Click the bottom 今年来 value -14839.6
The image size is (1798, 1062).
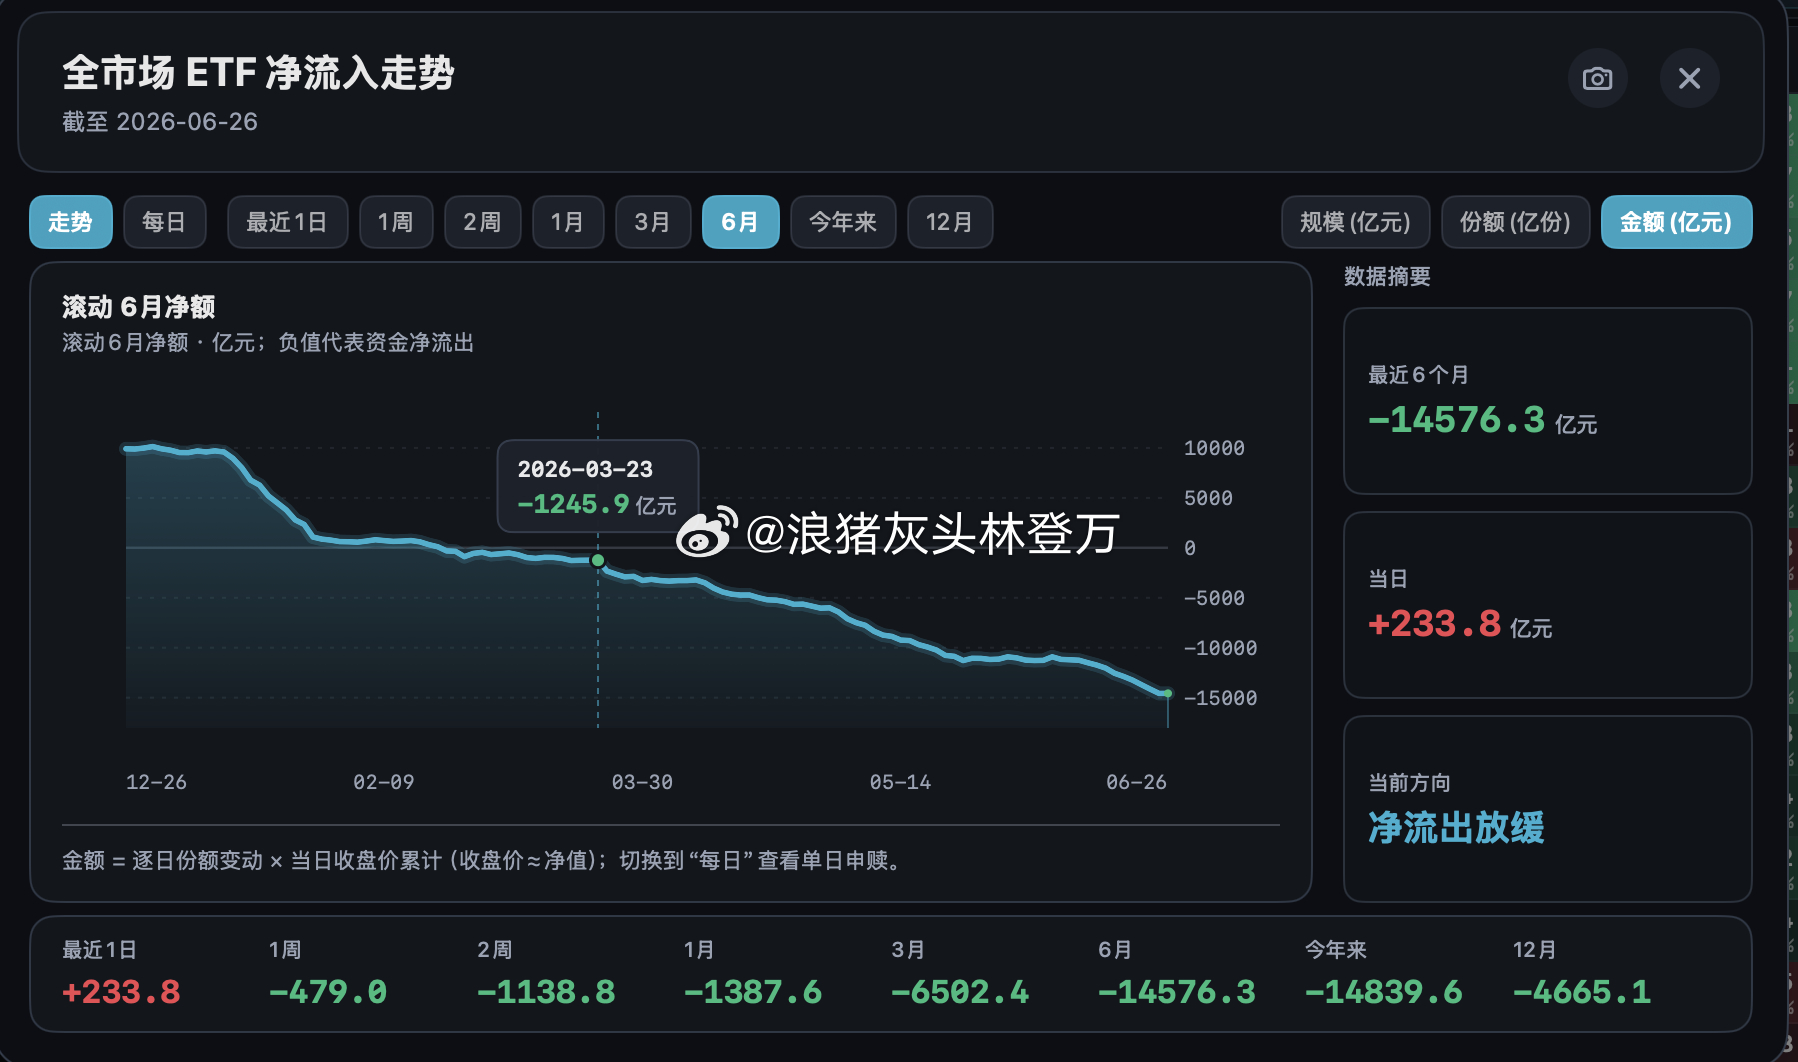point(1384,992)
